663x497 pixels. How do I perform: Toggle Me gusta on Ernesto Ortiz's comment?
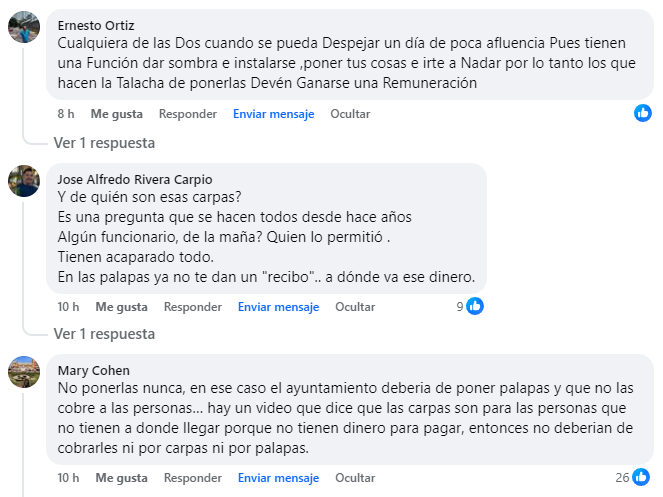tap(115, 114)
